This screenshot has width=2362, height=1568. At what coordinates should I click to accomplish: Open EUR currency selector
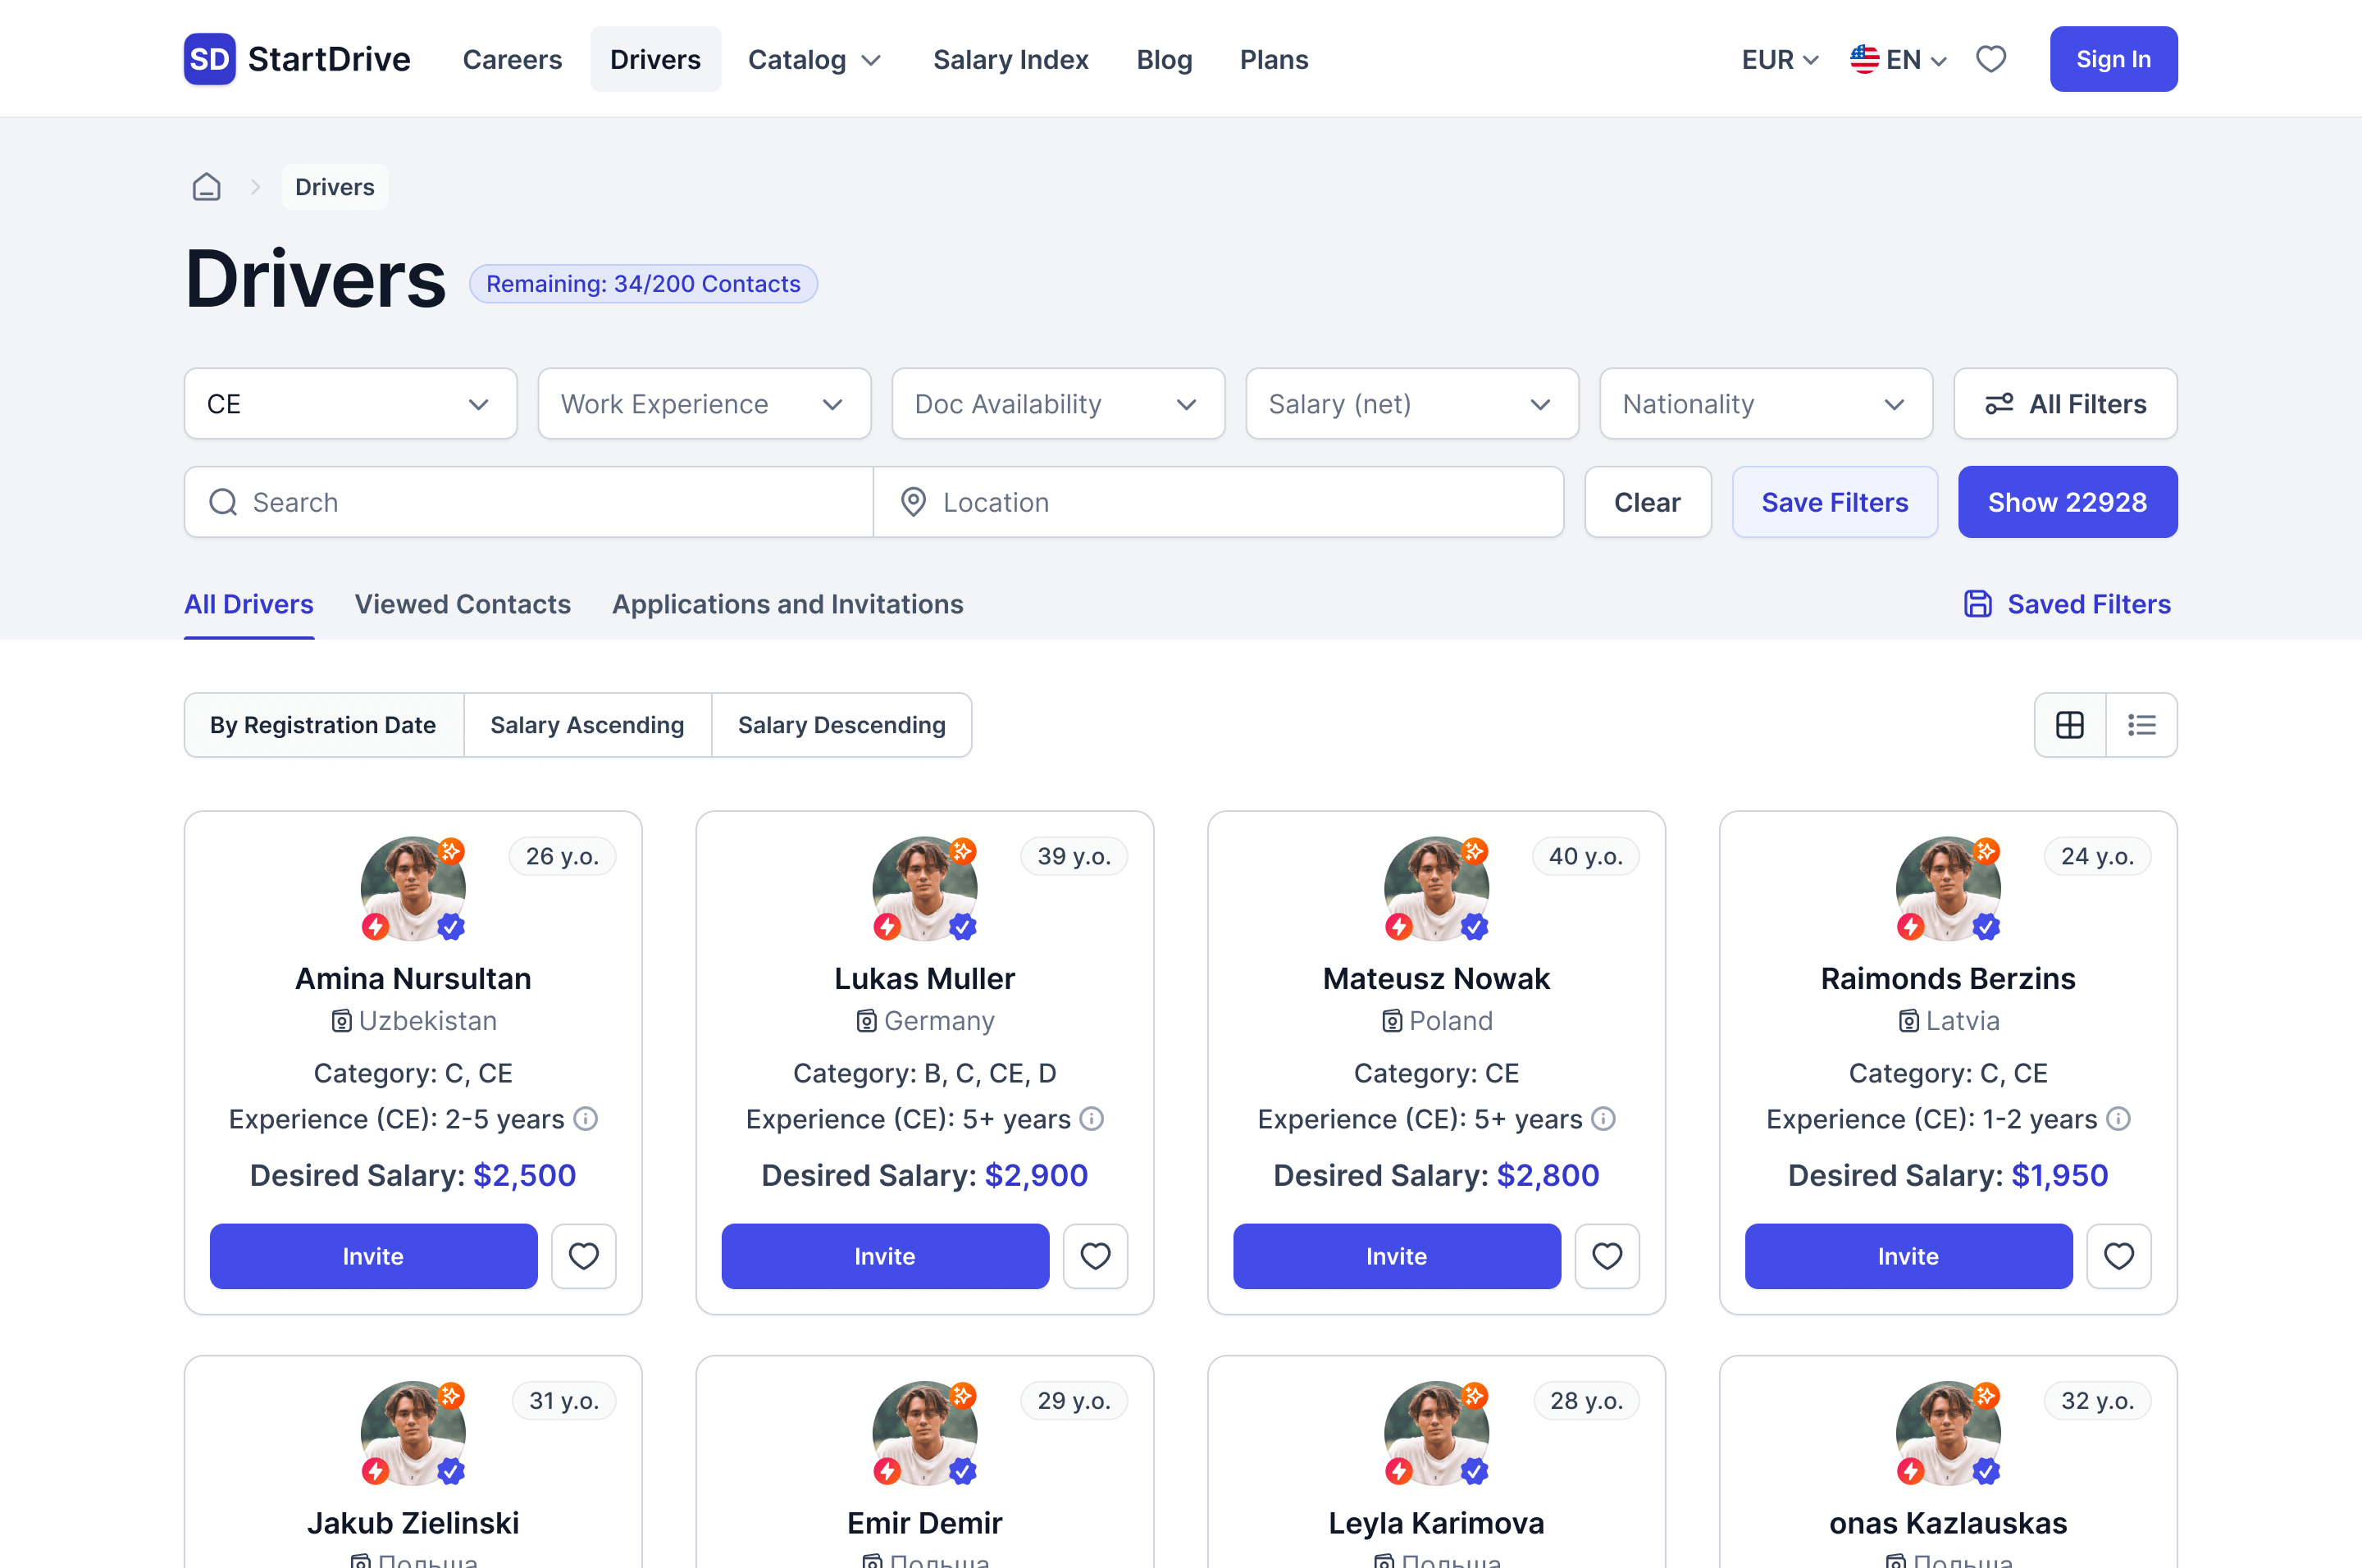[x=1779, y=60]
